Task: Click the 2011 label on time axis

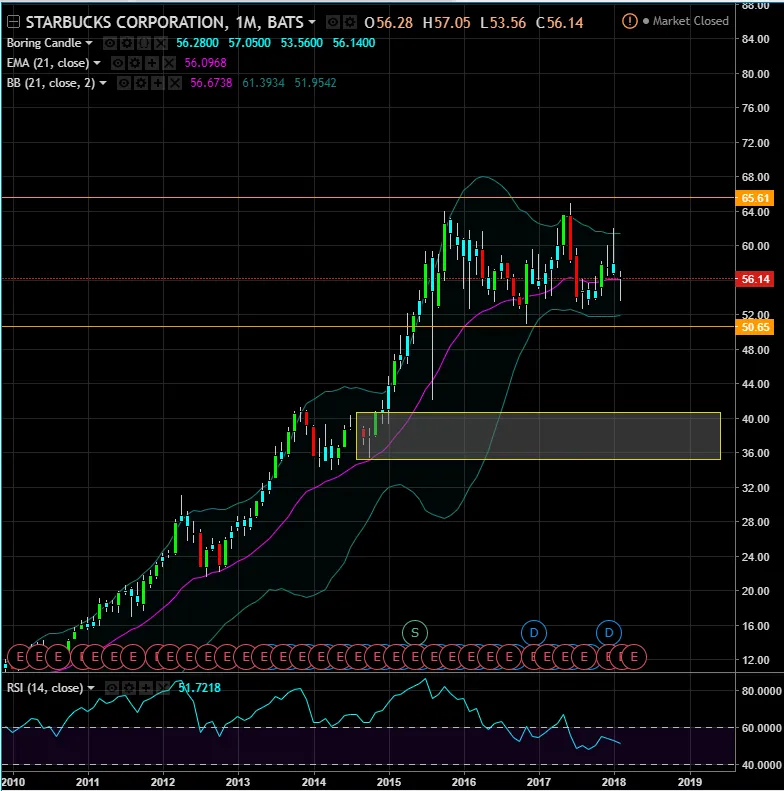Action: (x=88, y=782)
